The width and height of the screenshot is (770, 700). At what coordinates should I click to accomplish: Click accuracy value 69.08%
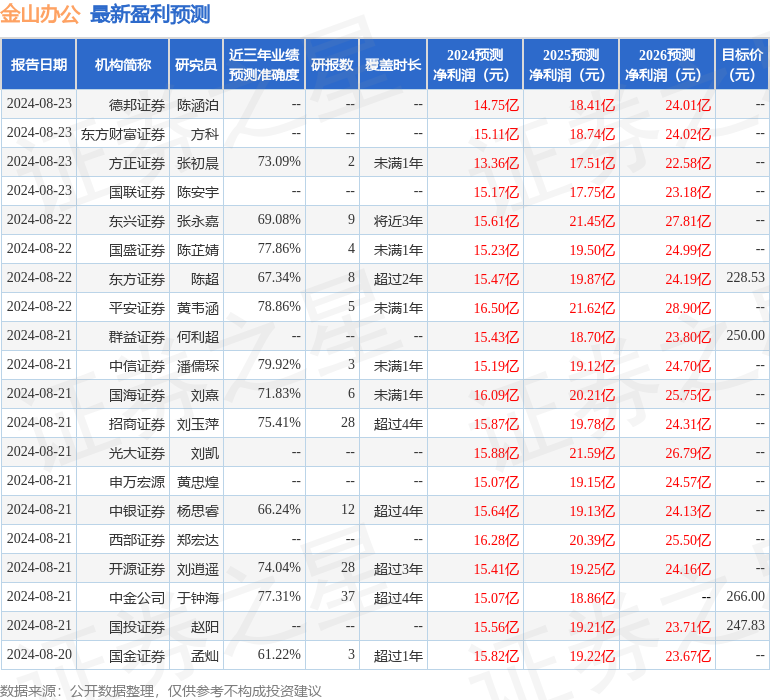[x=279, y=219]
